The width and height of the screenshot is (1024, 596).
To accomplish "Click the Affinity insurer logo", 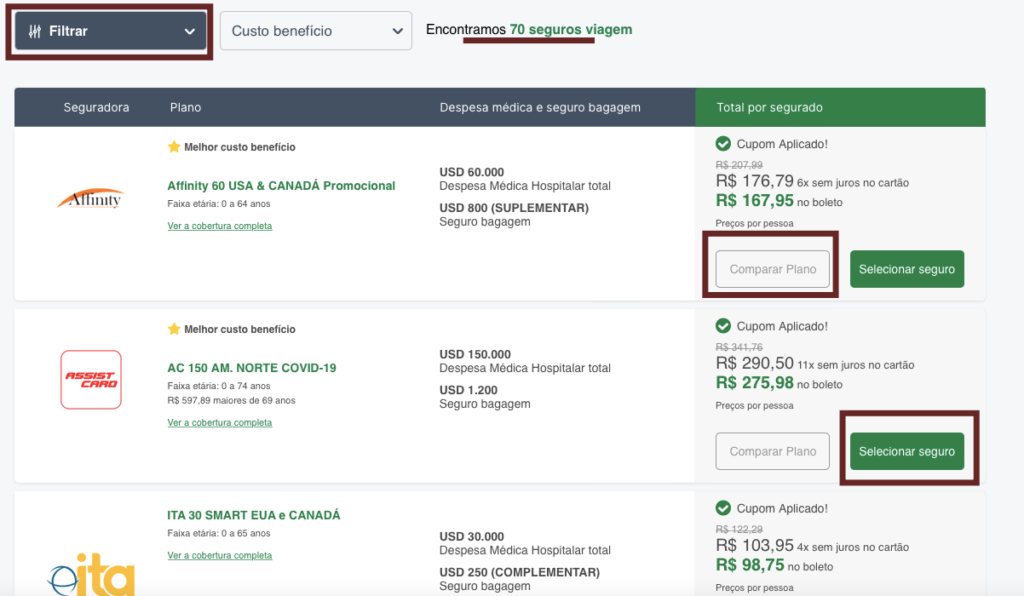I will (91, 198).
